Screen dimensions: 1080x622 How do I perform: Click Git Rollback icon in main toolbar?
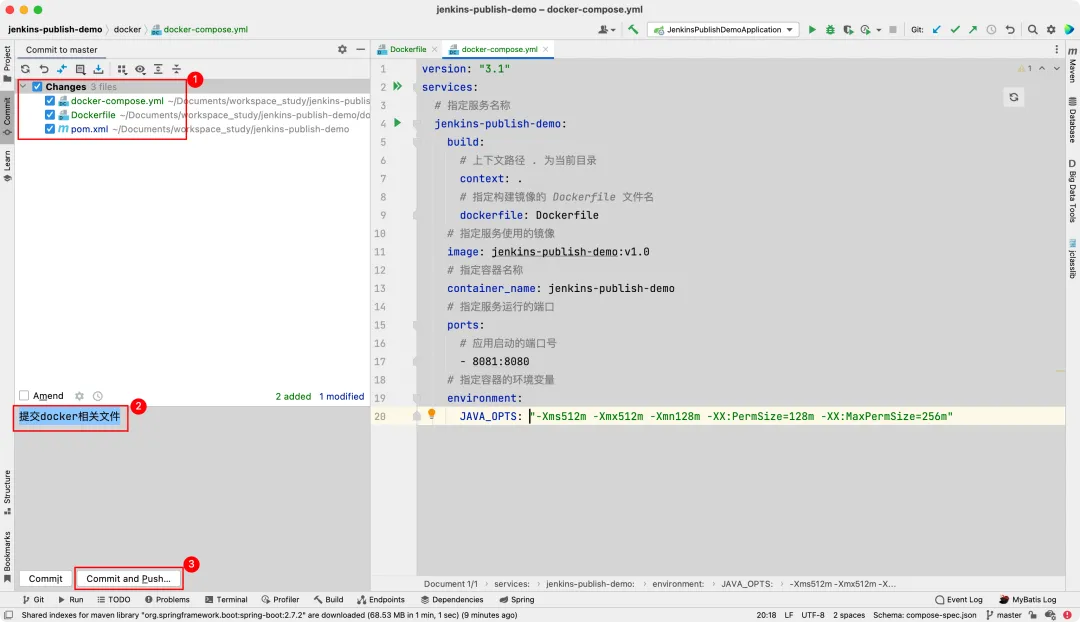point(1010,30)
